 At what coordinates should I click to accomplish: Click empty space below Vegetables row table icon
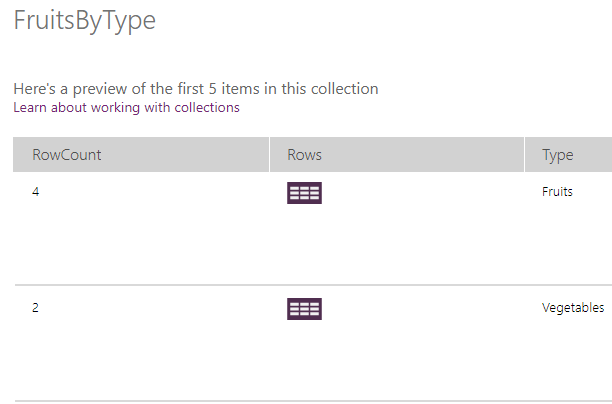click(x=304, y=360)
